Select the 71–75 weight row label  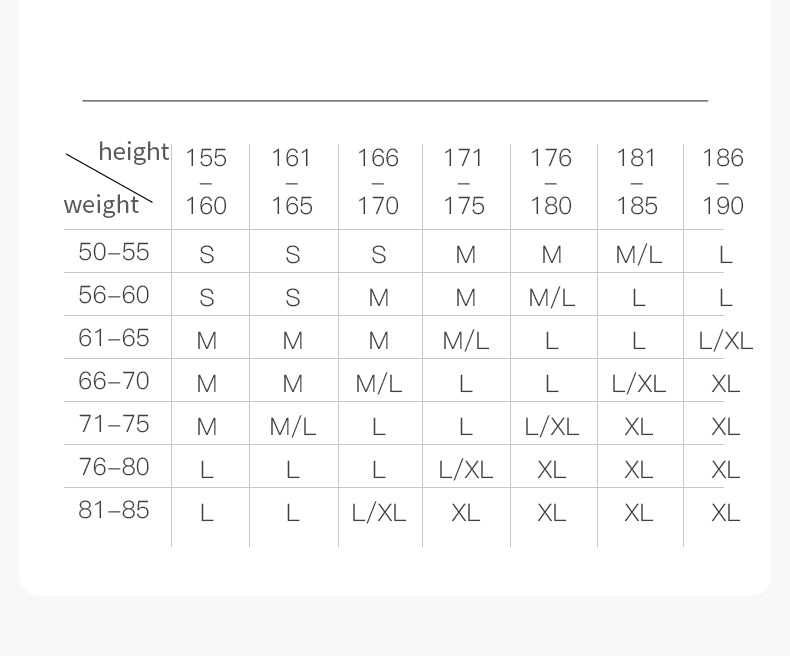point(114,424)
